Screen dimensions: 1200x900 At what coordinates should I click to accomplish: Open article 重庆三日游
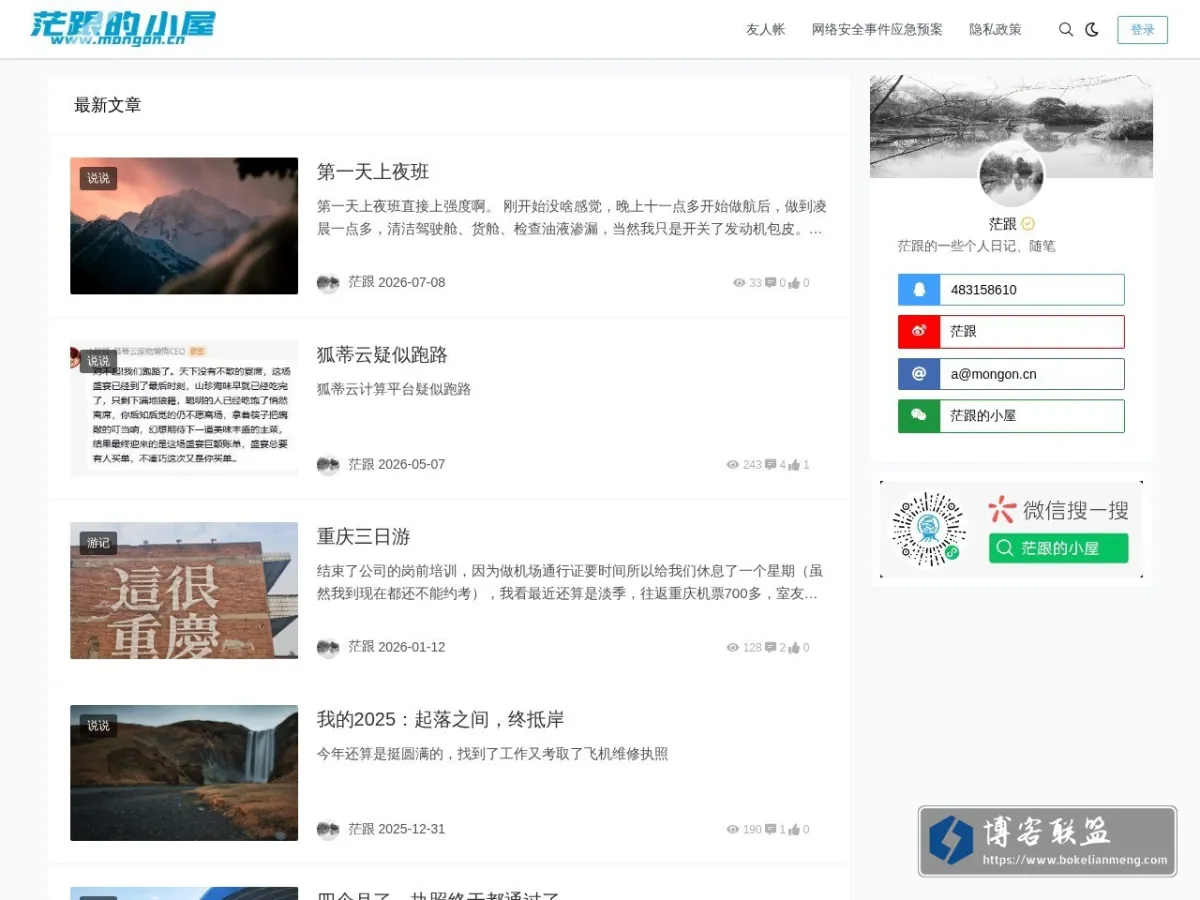363,537
